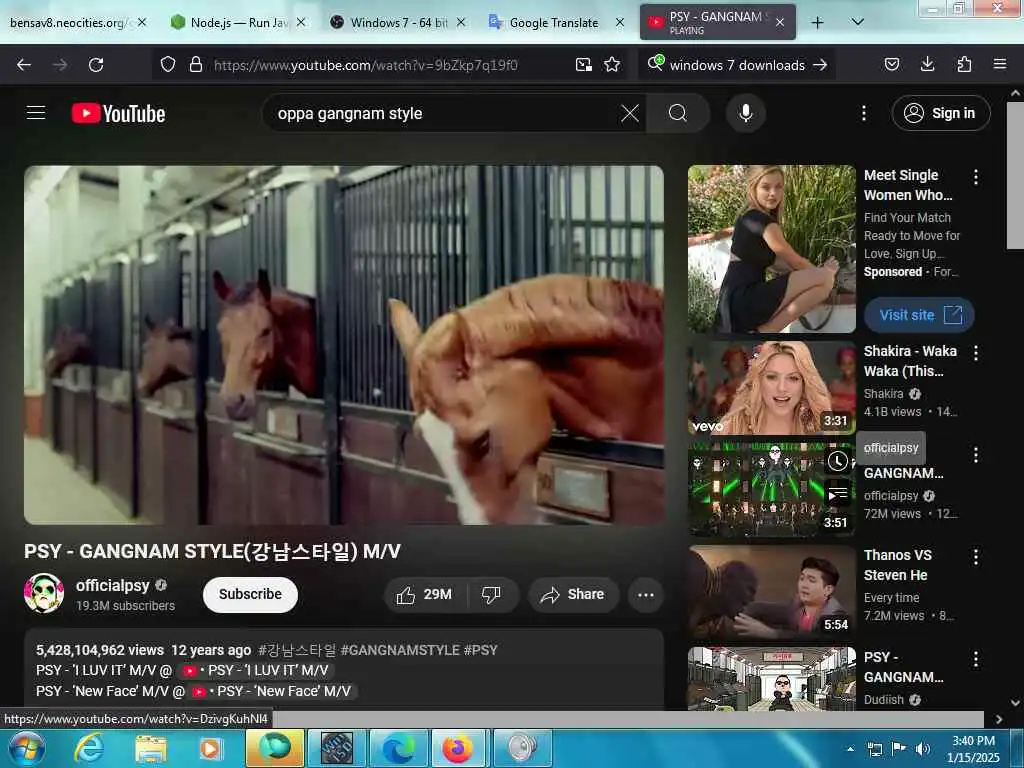Open picture-in-picture icon in address bar
The image size is (1024, 768).
pyautogui.click(x=583, y=65)
